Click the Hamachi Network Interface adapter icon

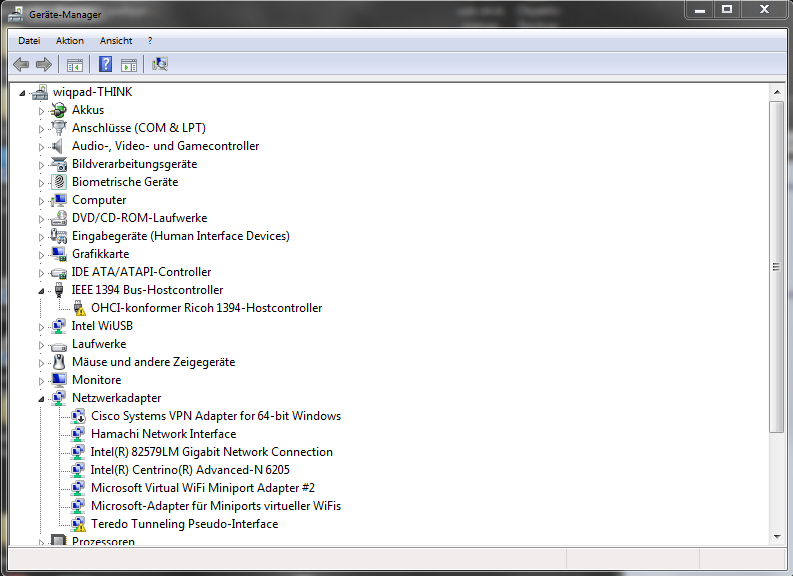pyautogui.click(x=78, y=434)
